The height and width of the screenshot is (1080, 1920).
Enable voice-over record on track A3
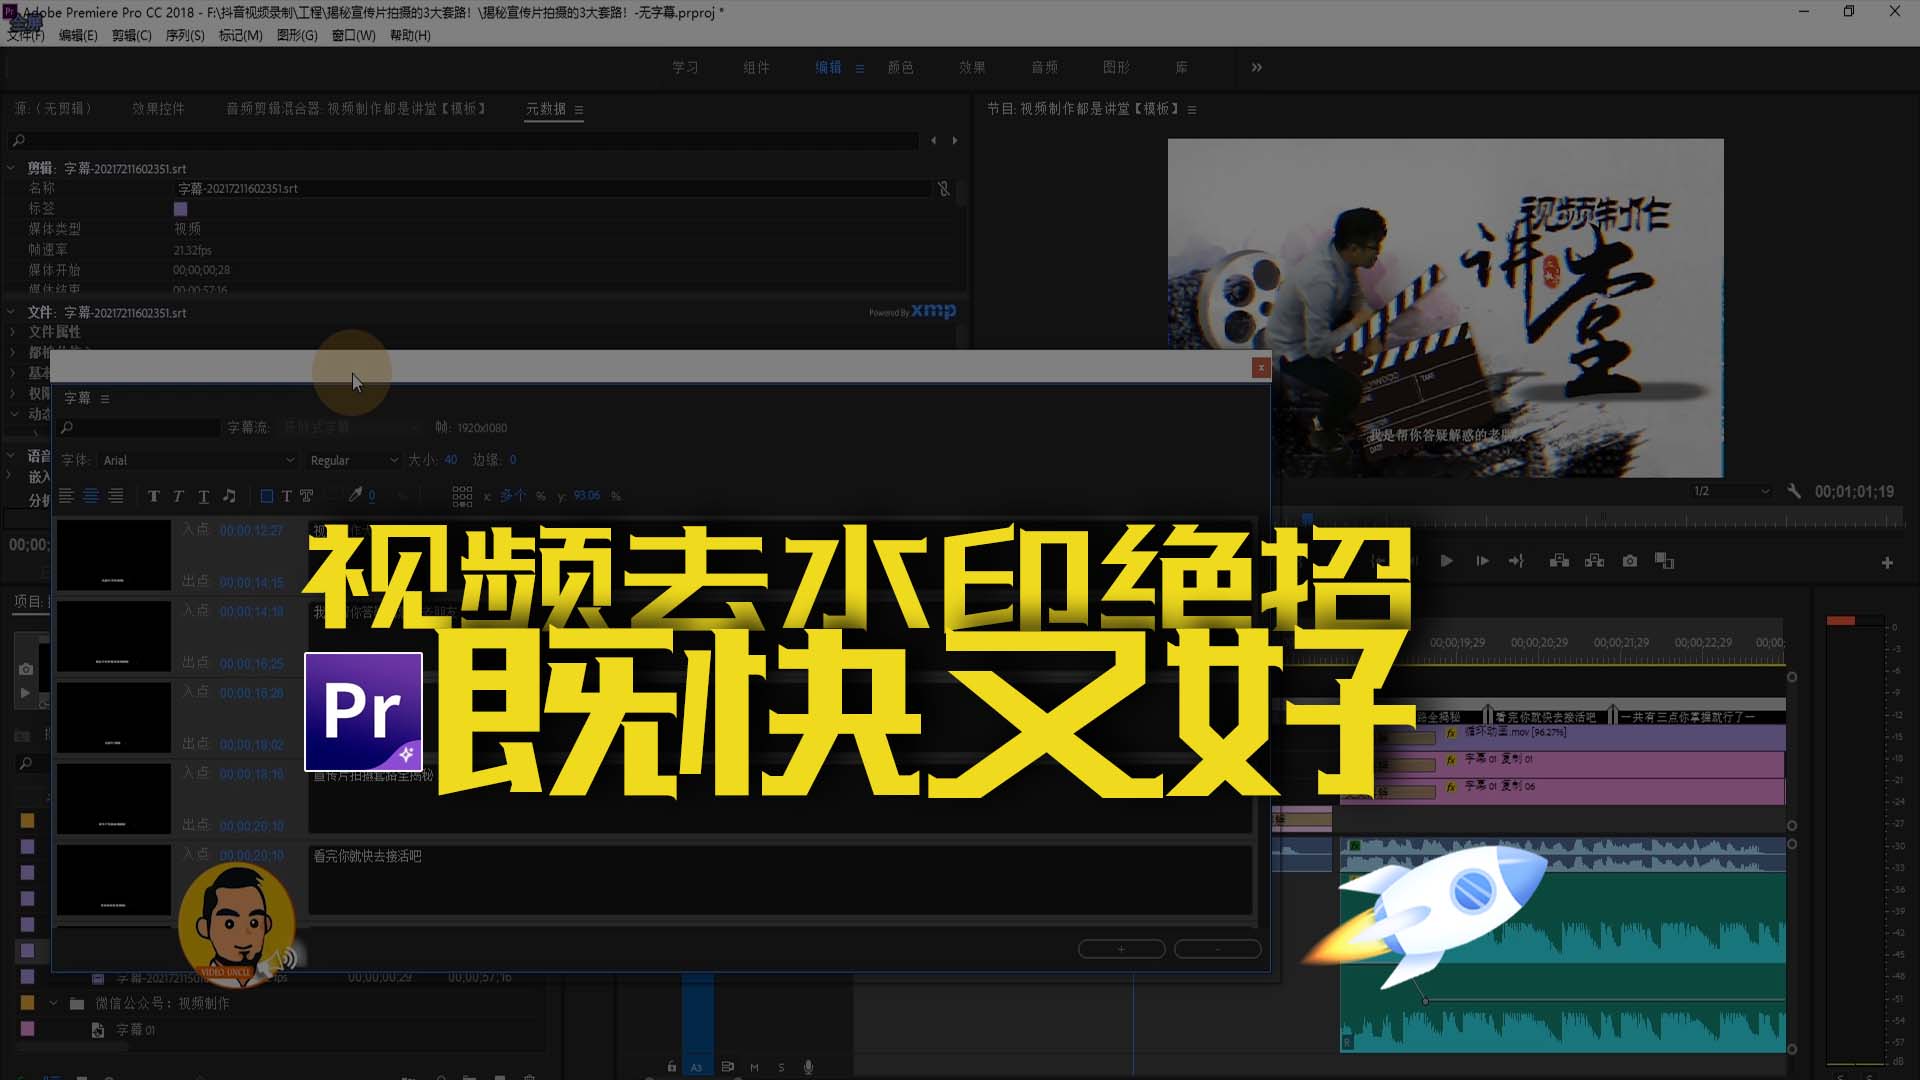pyautogui.click(x=808, y=1067)
